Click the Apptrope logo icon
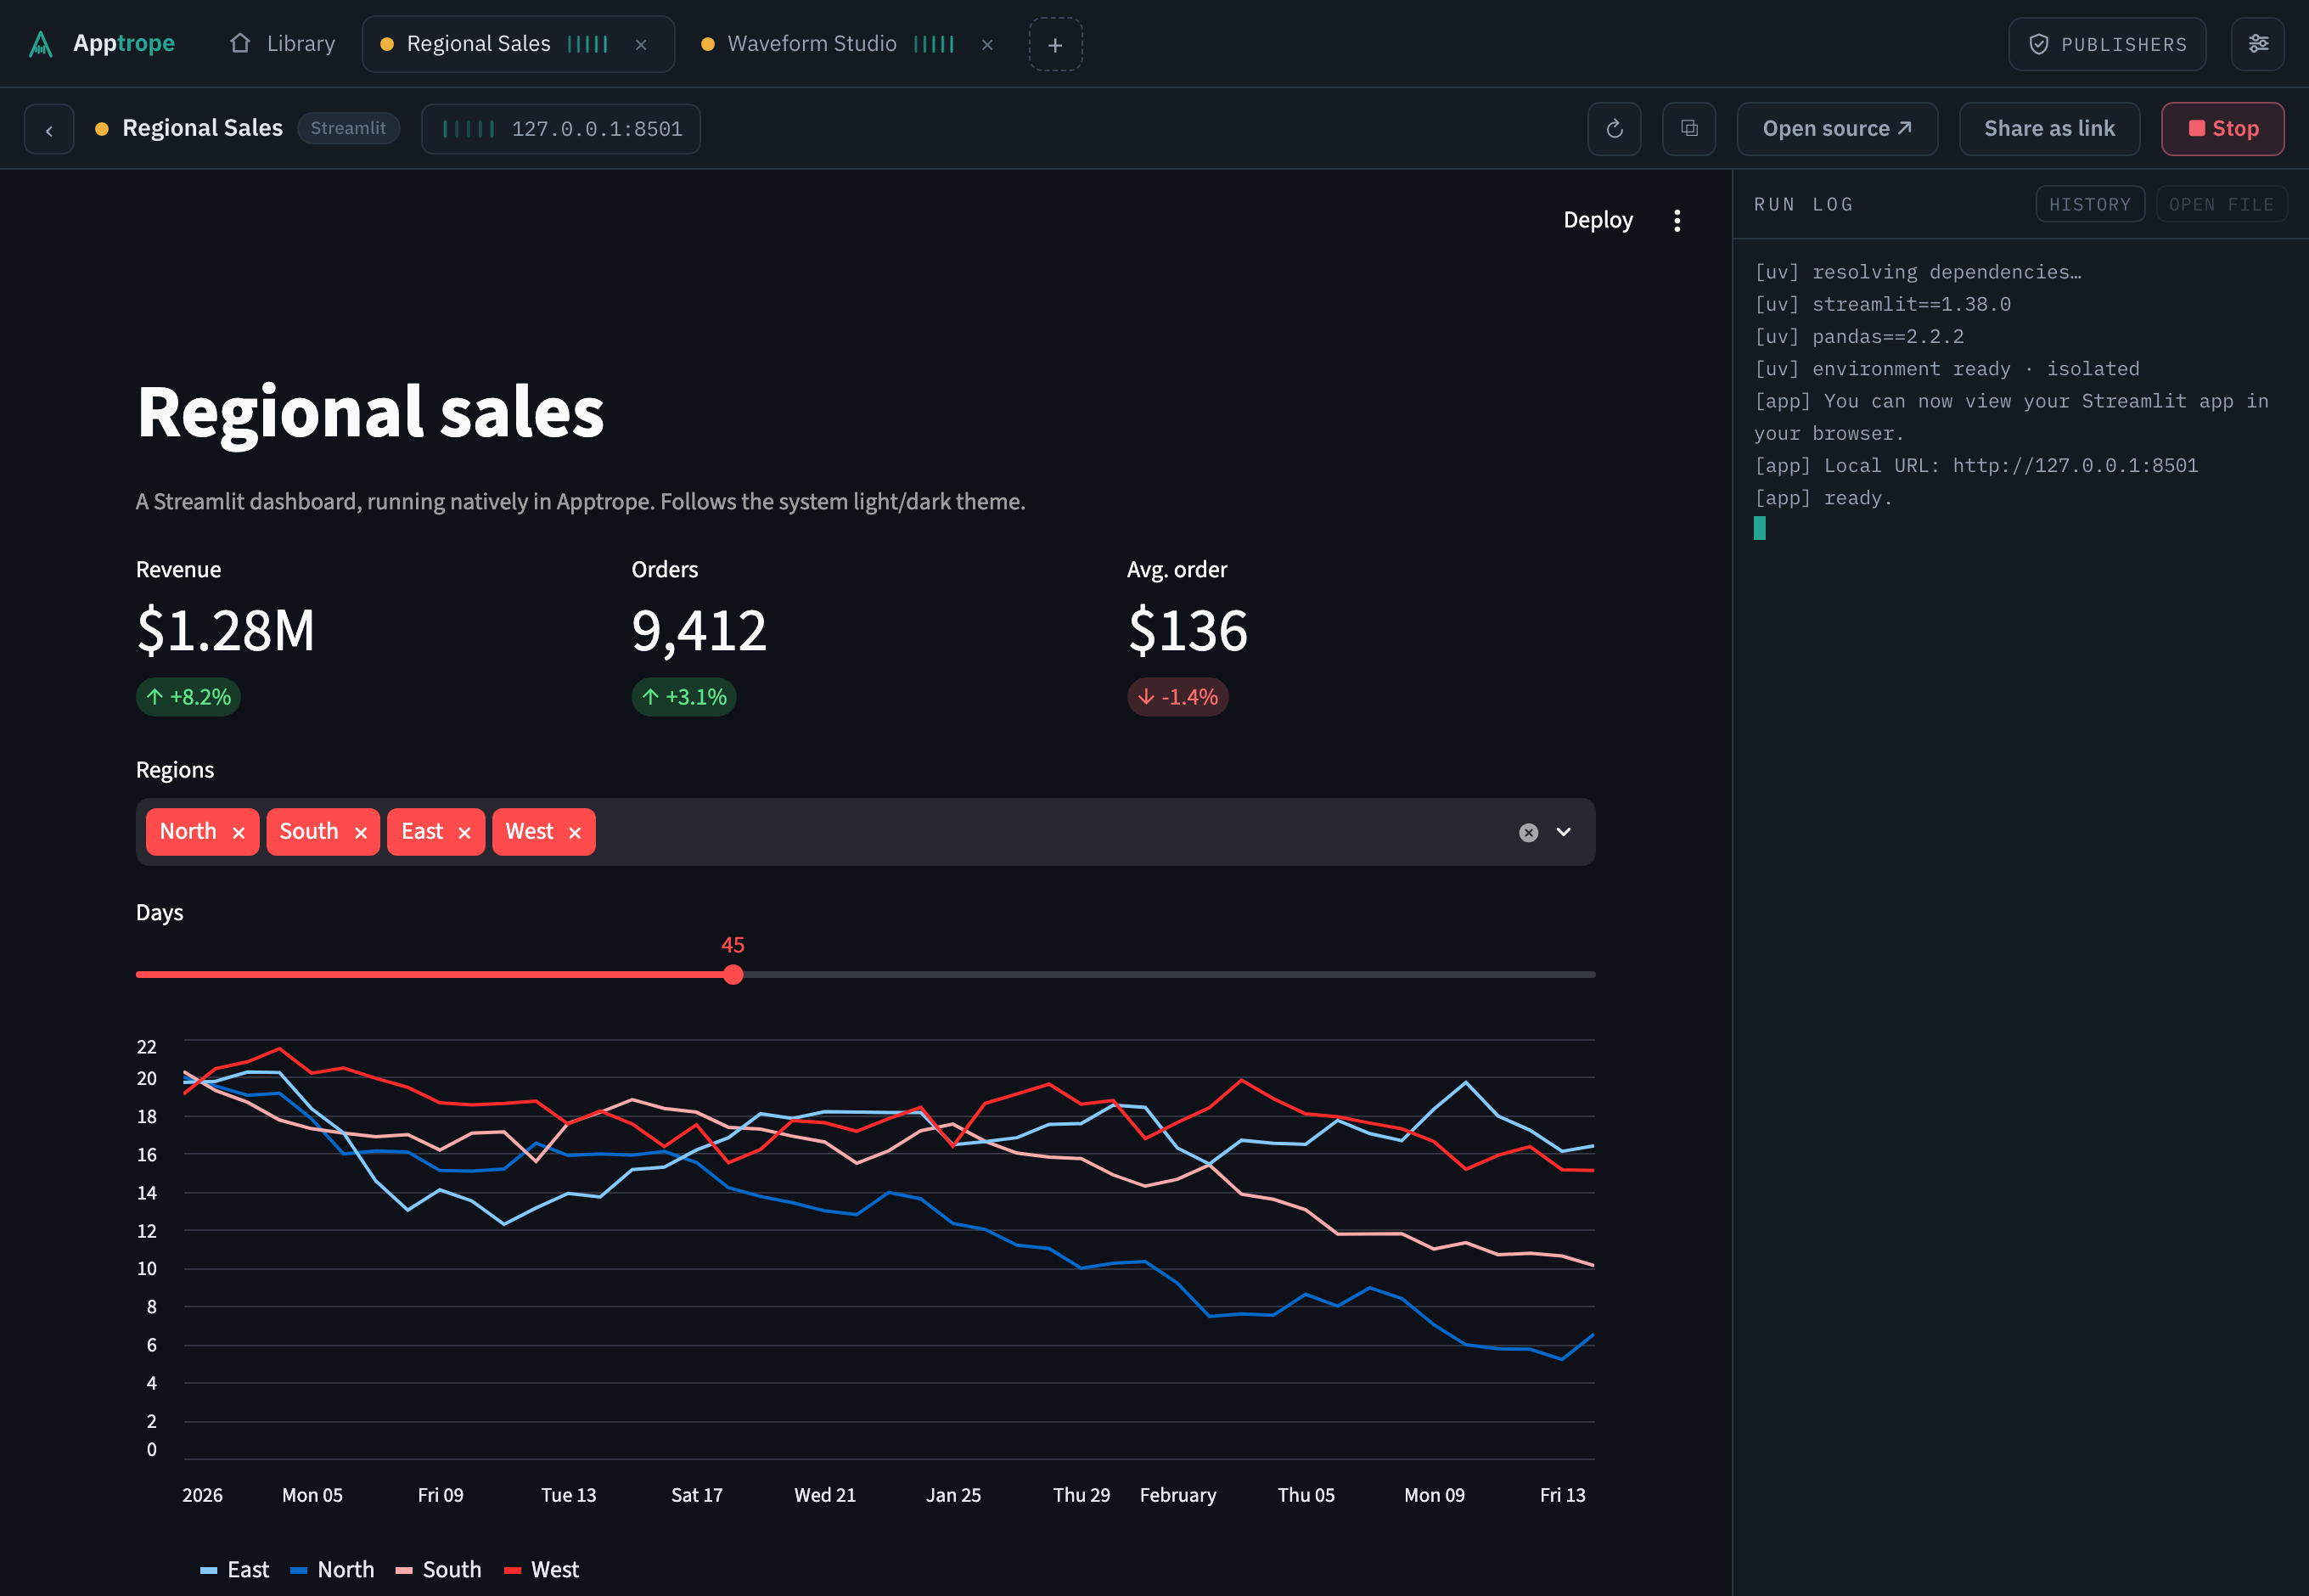2309x1596 pixels. pos(40,44)
